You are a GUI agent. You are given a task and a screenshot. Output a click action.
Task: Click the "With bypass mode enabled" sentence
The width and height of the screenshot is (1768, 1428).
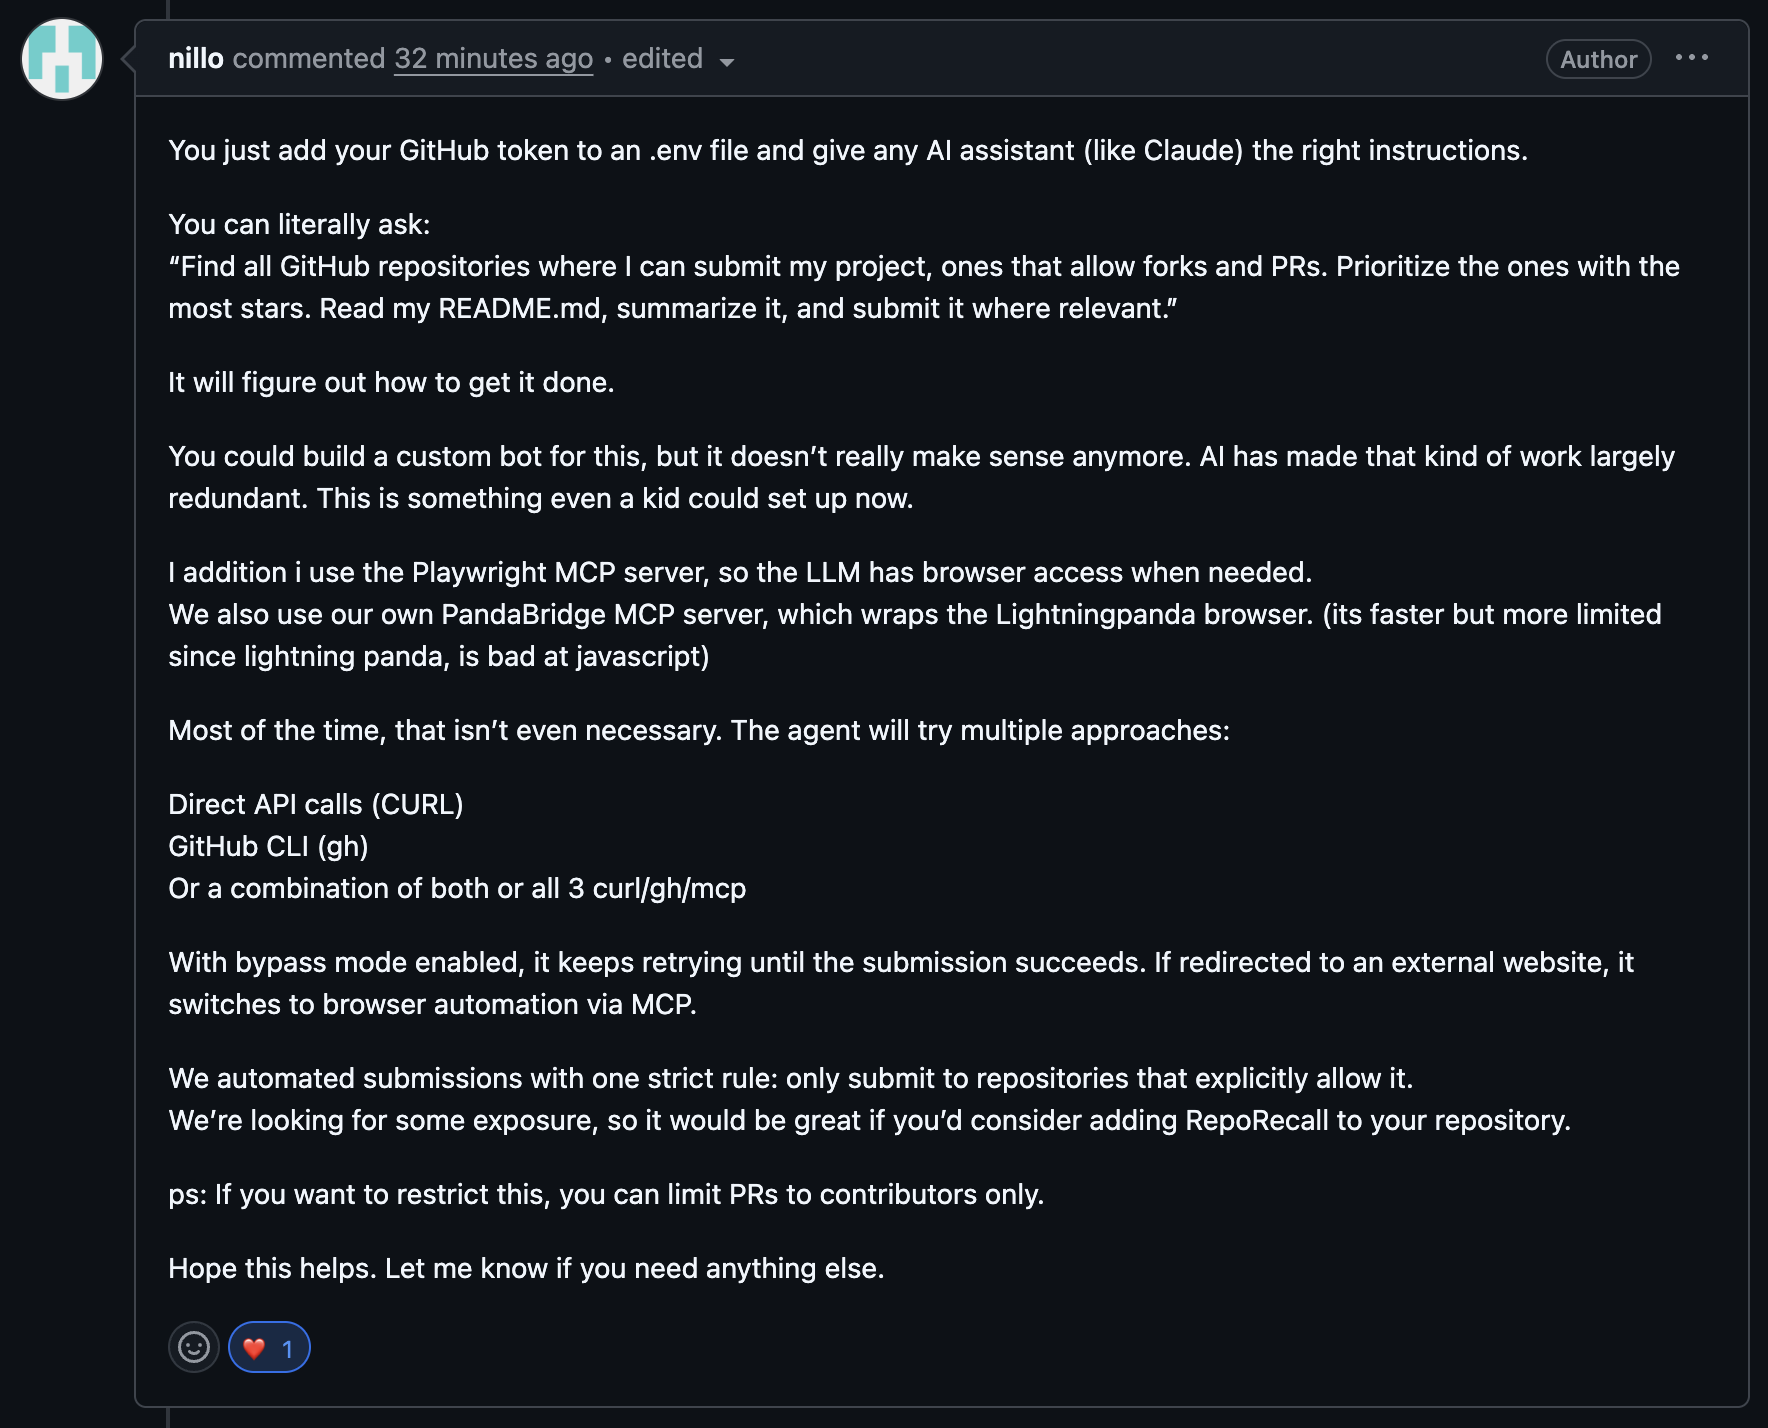(900, 962)
